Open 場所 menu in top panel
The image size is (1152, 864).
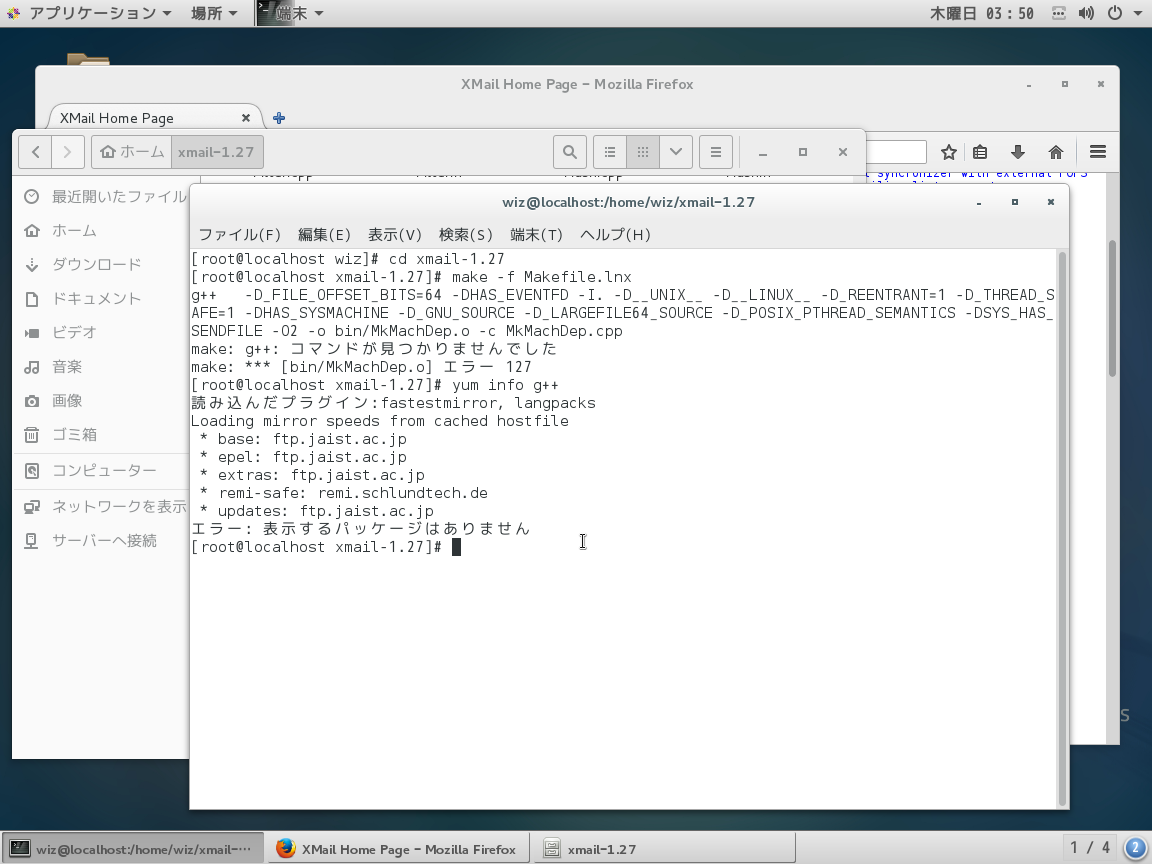(214, 13)
